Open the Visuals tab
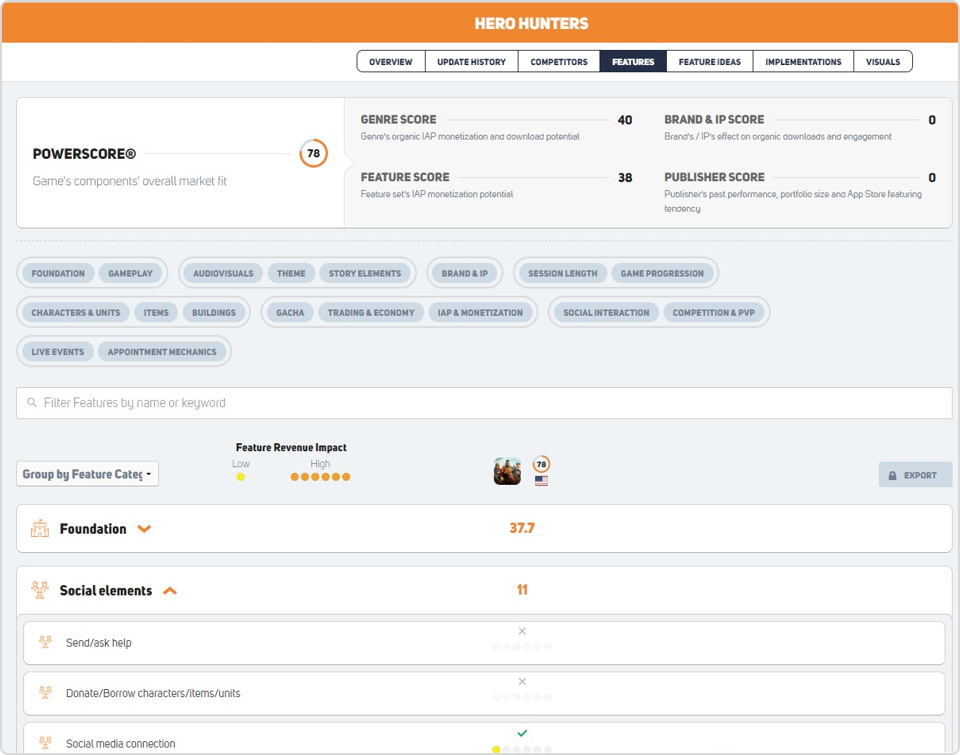 883,62
